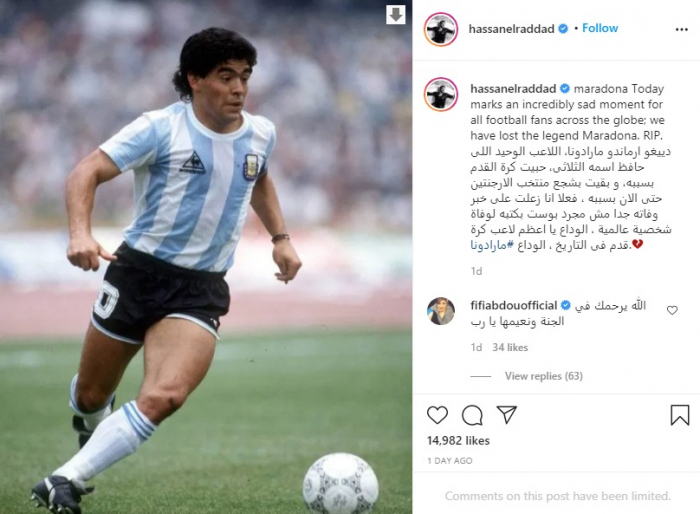Follow hassanelraddad account

click(x=600, y=28)
